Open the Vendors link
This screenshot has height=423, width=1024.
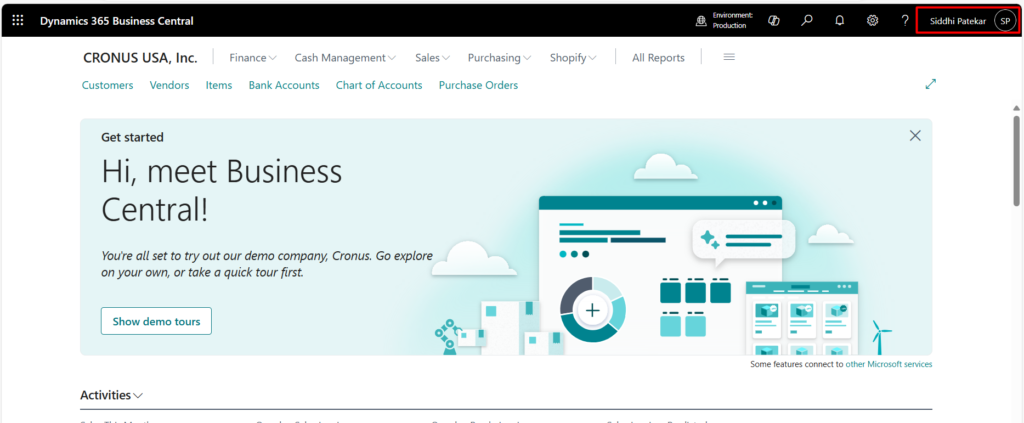point(169,85)
